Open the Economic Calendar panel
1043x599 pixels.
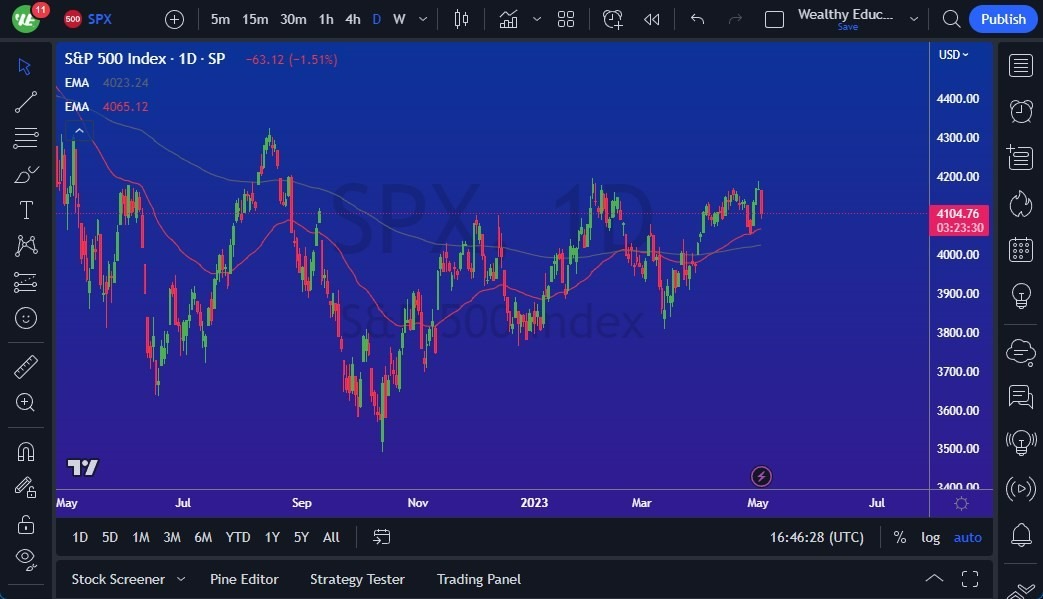(x=1020, y=249)
